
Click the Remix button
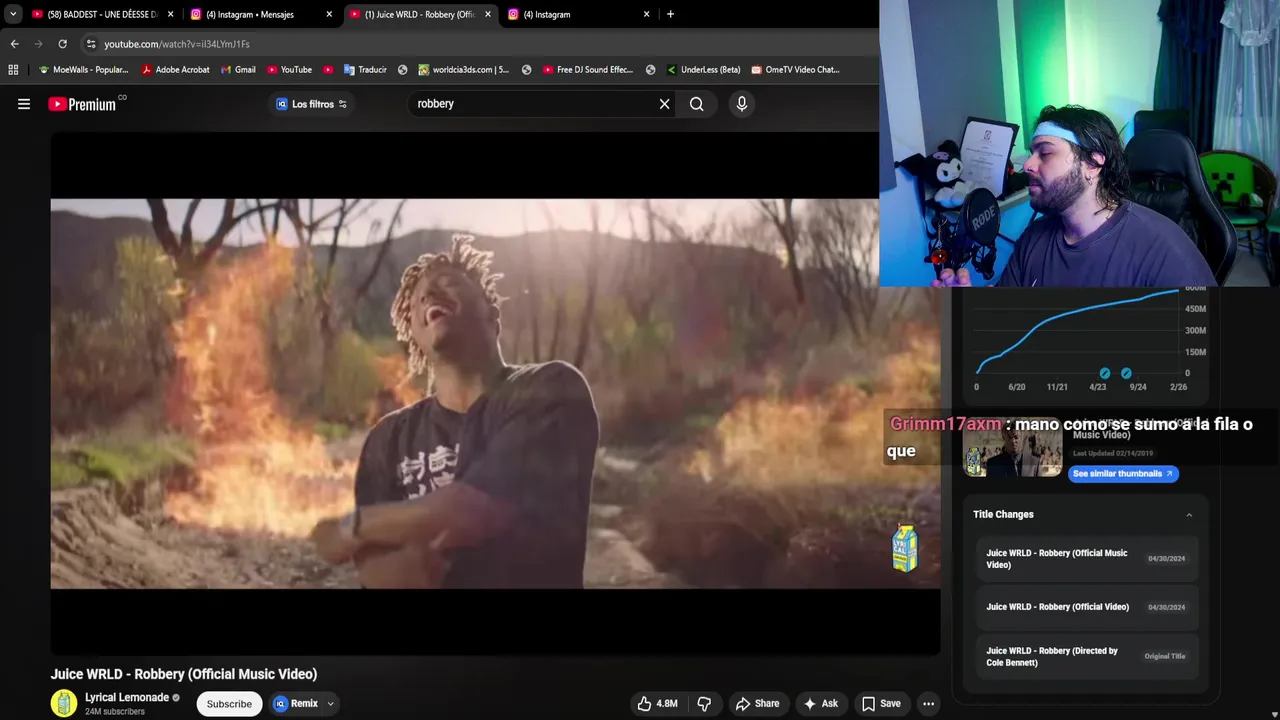297,704
